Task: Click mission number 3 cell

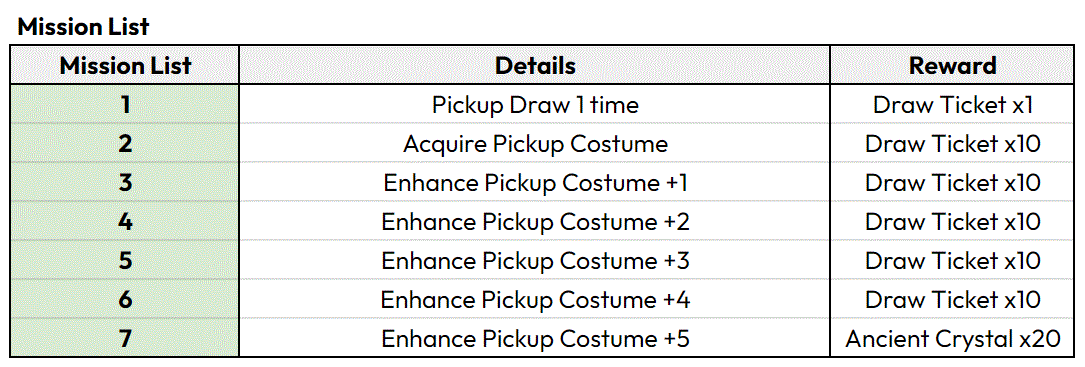Action: (x=125, y=183)
